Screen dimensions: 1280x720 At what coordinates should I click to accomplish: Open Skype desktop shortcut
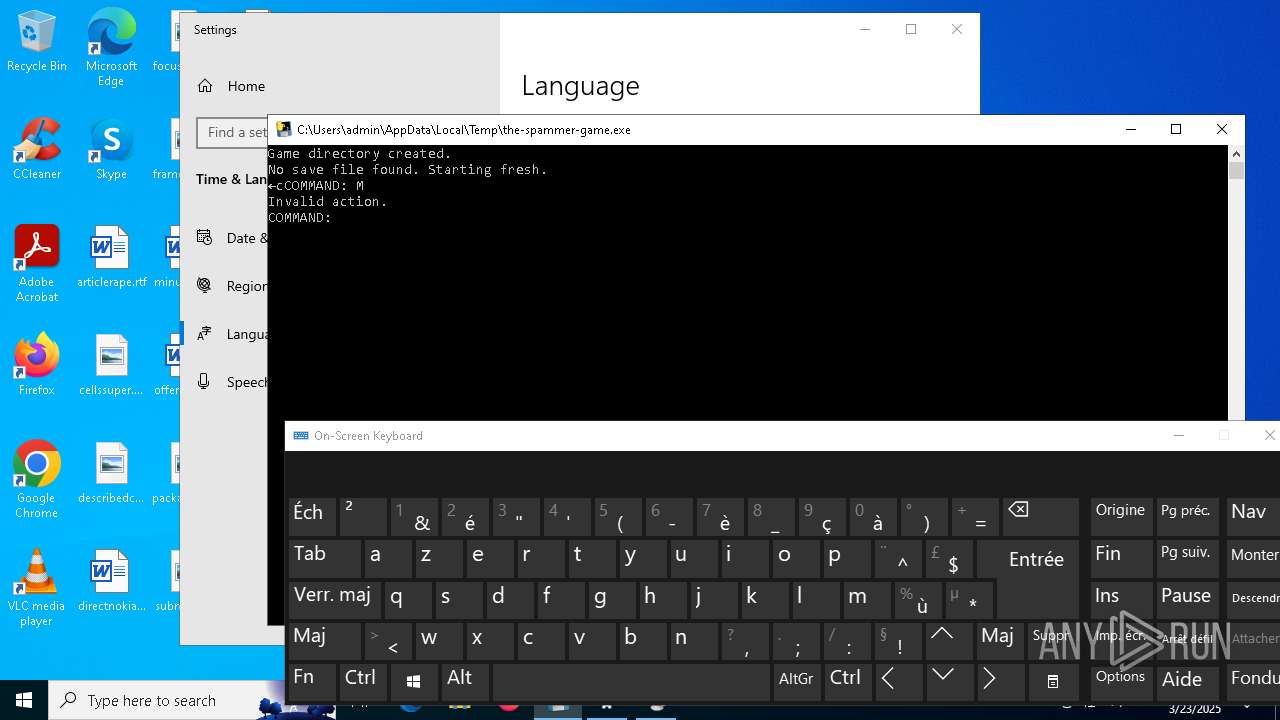(x=111, y=149)
